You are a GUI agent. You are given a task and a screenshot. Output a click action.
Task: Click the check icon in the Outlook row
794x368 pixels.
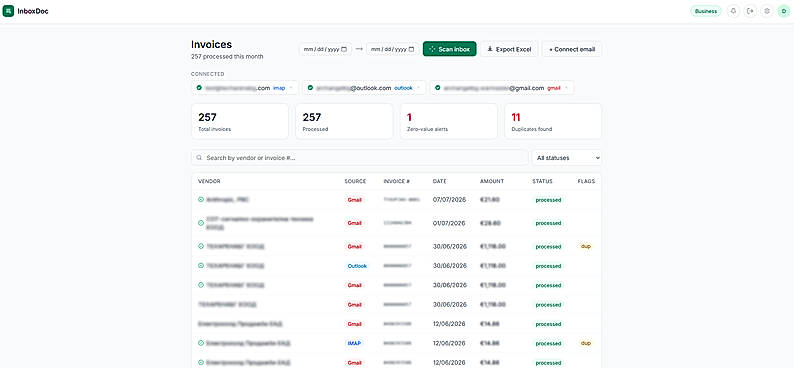coord(201,266)
